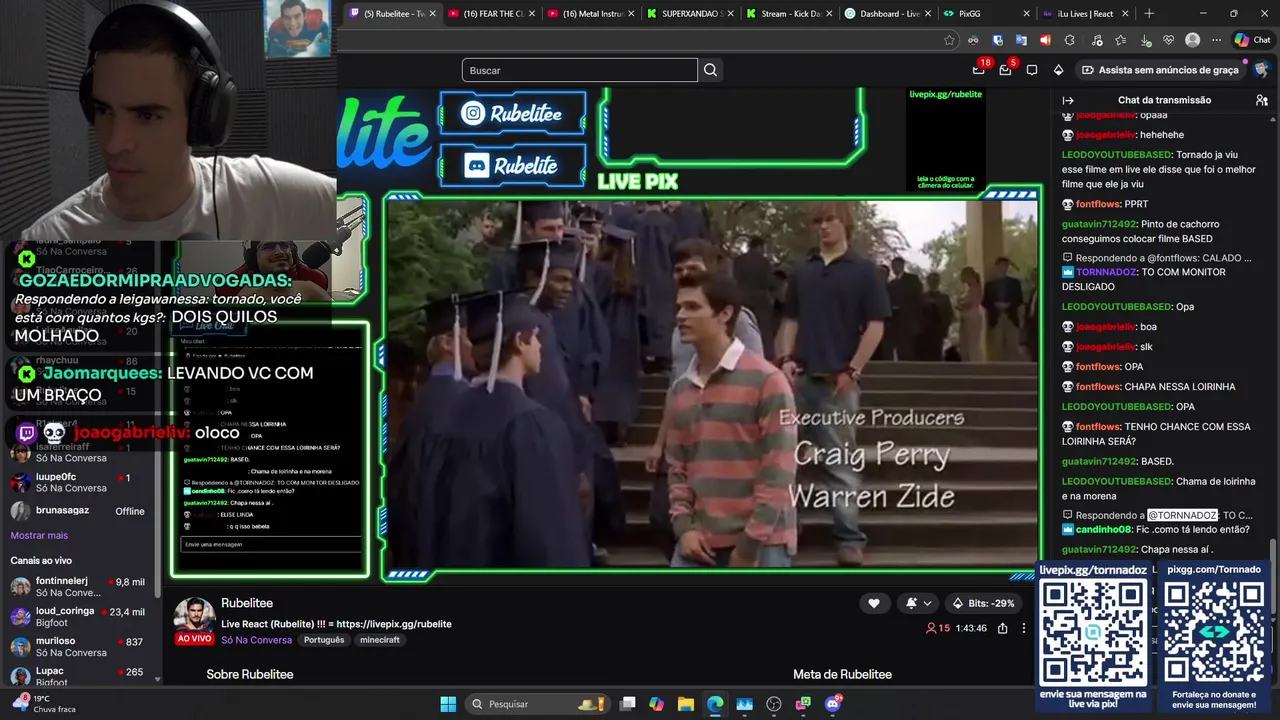The height and width of the screenshot is (720, 1280).
Task: Click the Só Na Conversa category link under Rubelitee
Action: pyautogui.click(x=257, y=640)
